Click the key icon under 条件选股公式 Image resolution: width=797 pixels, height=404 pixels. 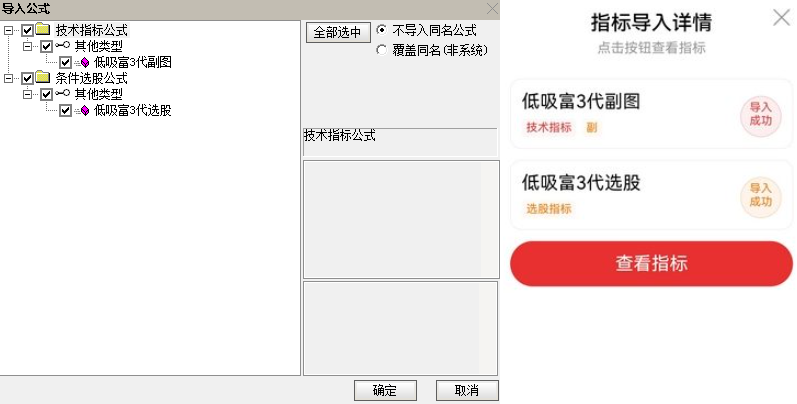(63, 94)
